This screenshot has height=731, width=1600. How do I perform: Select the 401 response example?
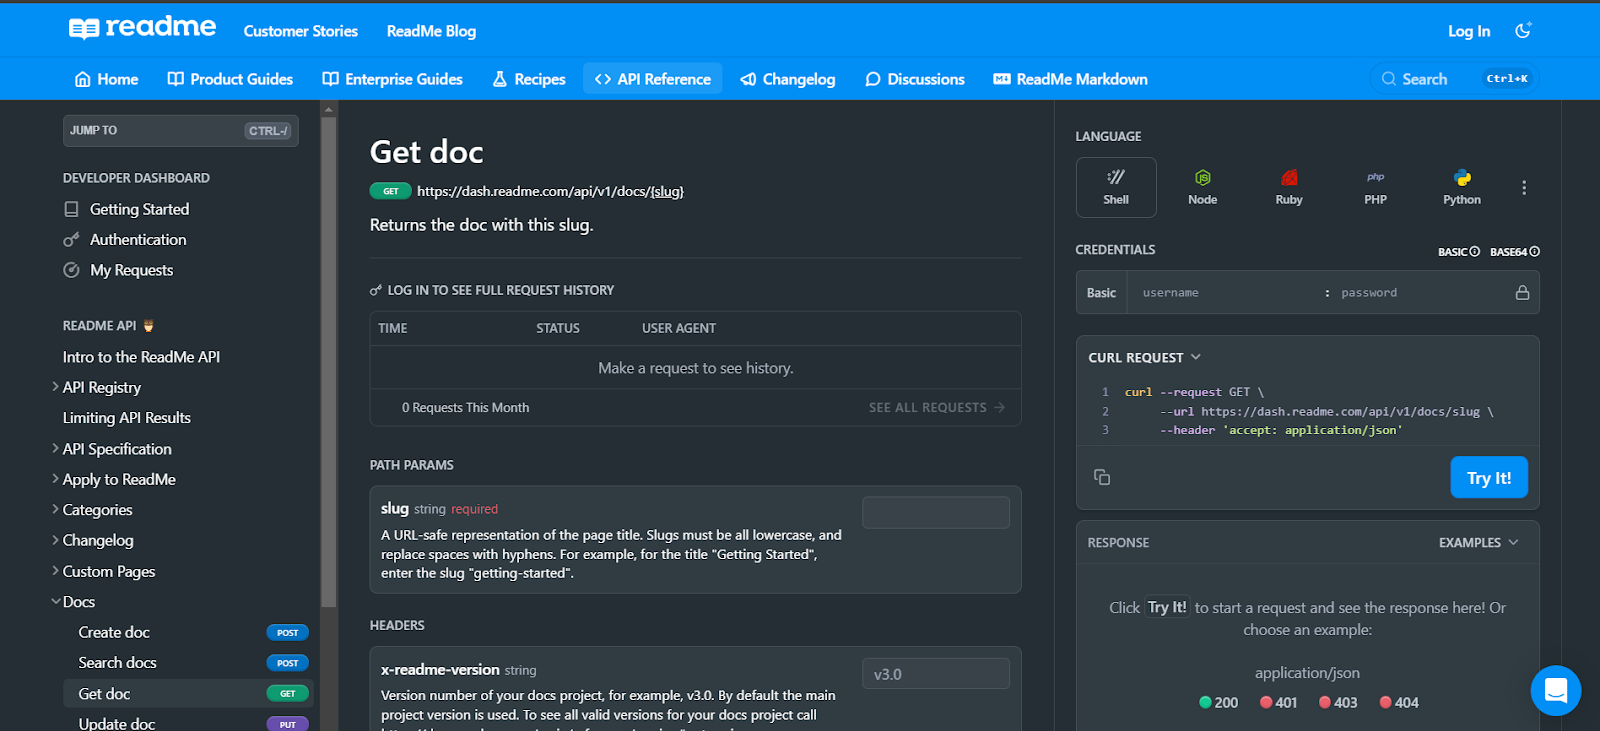tap(1278, 702)
